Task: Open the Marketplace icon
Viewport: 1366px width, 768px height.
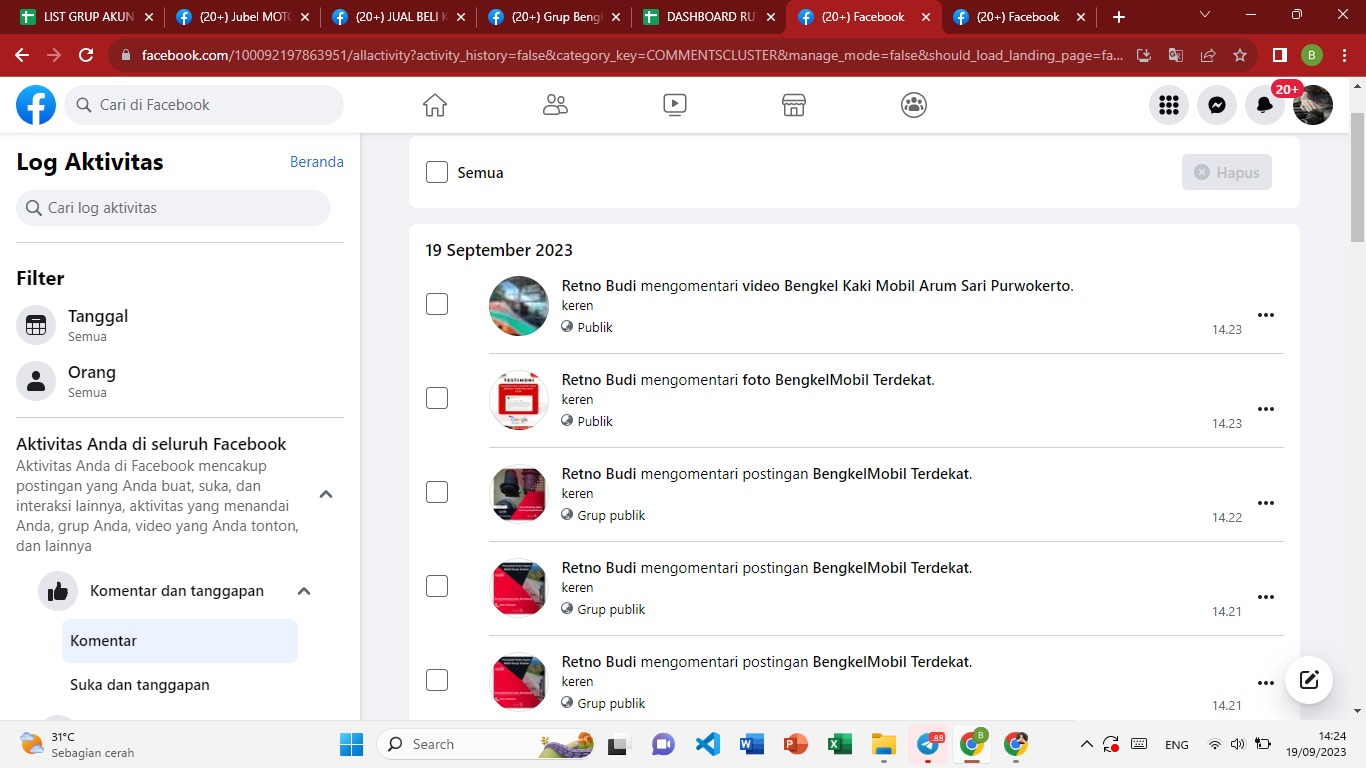Action: tap(794, 105)
